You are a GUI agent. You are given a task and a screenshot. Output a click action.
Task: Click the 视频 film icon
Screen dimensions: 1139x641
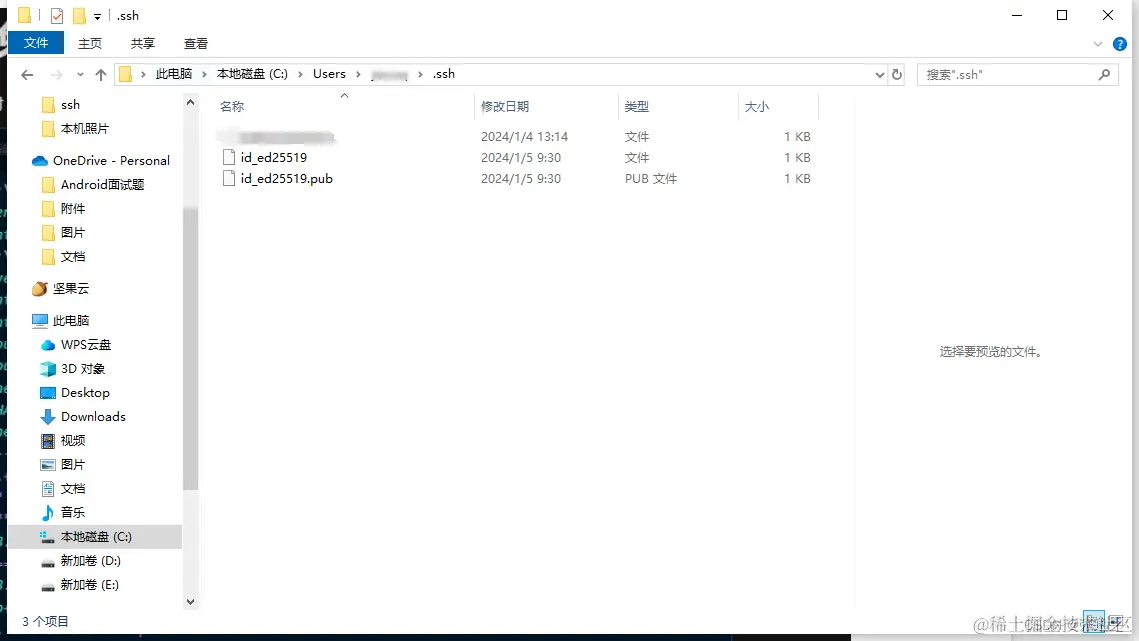[48, 440]
